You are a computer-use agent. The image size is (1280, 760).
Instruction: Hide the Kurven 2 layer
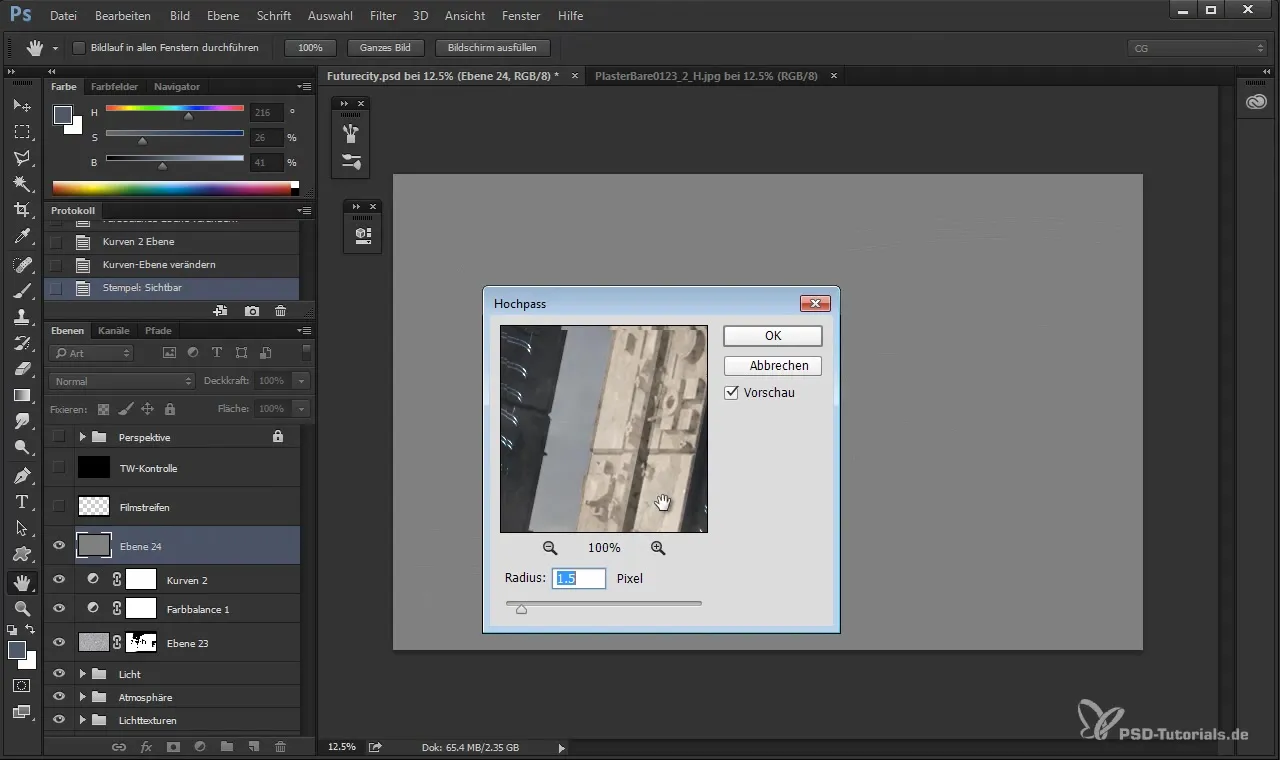coord(59,579)
